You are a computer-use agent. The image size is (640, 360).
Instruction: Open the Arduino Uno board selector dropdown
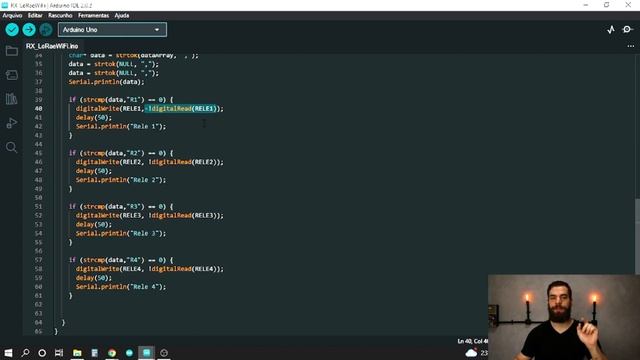click(112, 29)
